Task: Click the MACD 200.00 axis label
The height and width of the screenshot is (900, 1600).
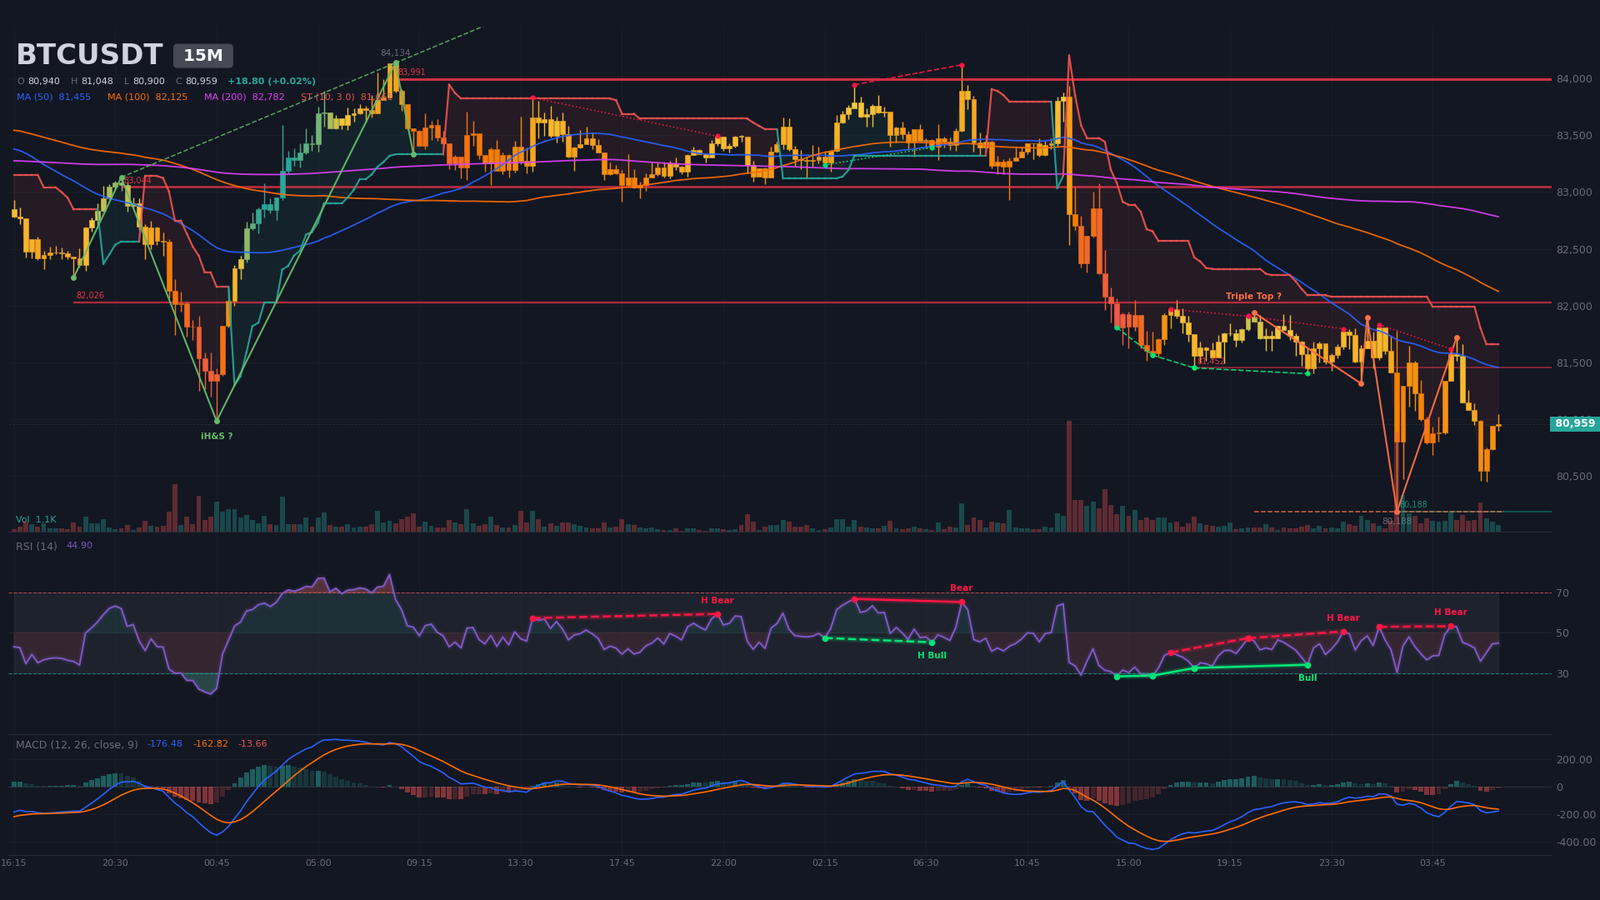Action: coord(1574,760)
